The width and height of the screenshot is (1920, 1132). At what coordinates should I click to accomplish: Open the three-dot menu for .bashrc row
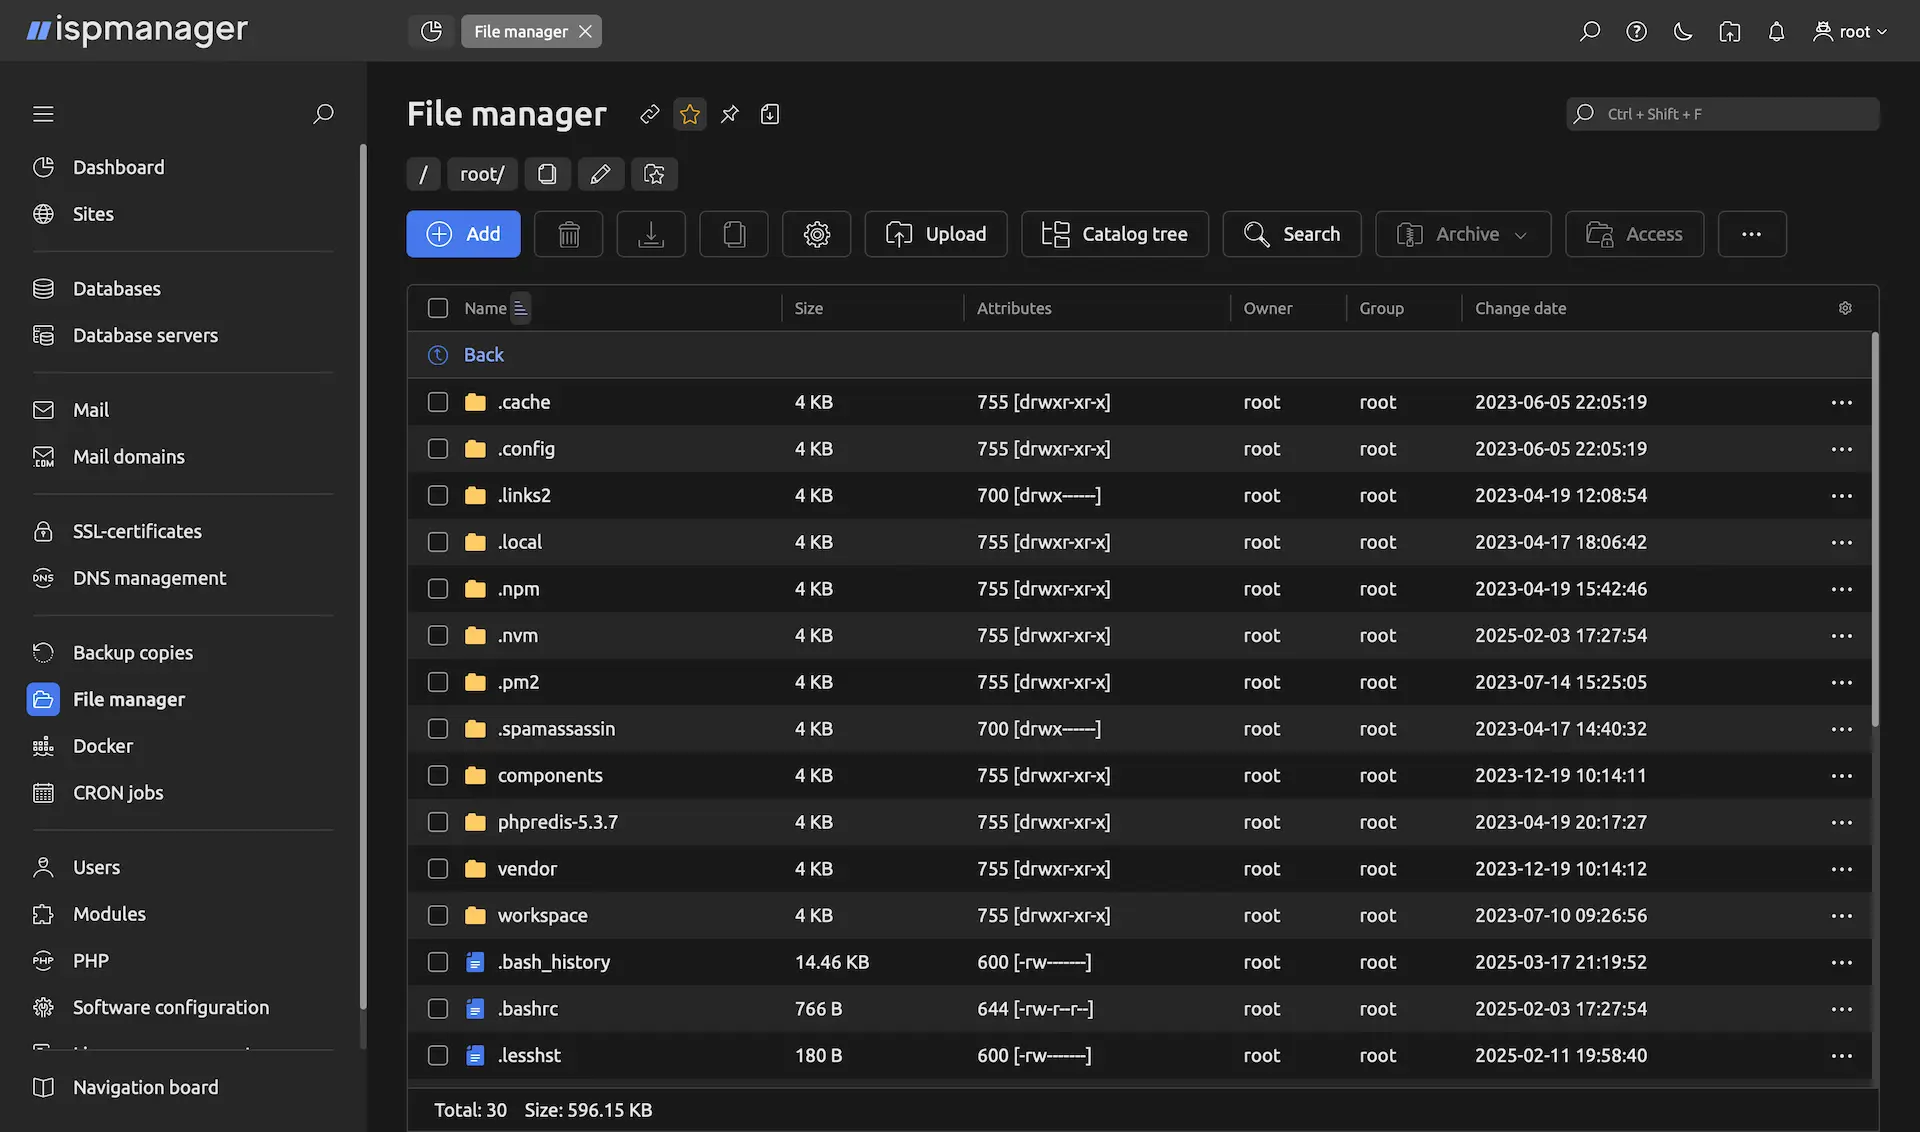point(1841,1009)
